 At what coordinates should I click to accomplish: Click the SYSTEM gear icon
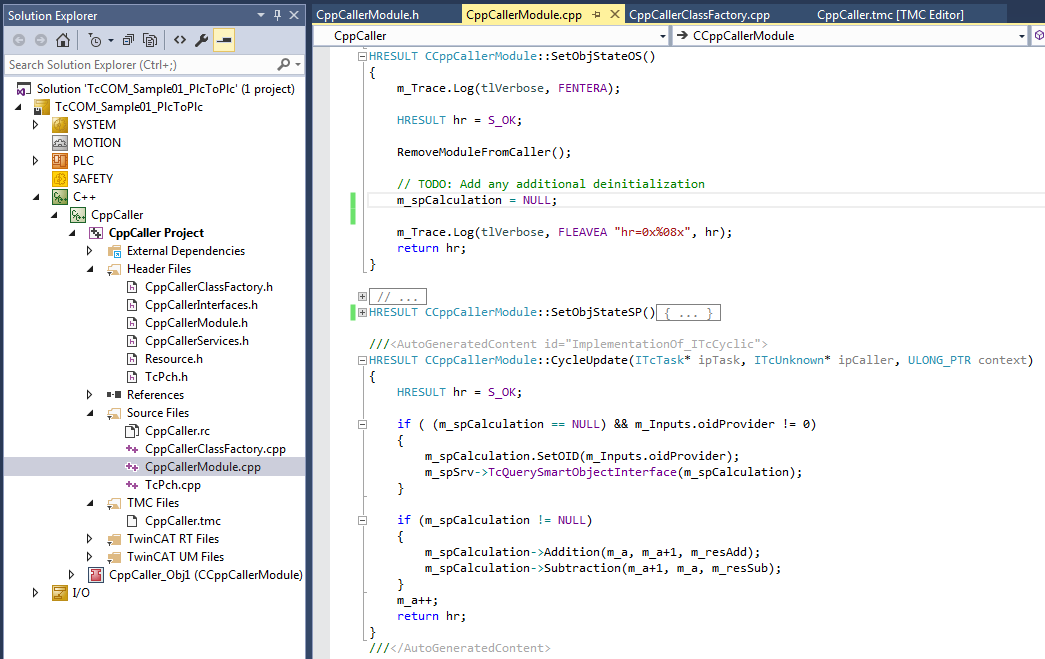click(60, 125)
